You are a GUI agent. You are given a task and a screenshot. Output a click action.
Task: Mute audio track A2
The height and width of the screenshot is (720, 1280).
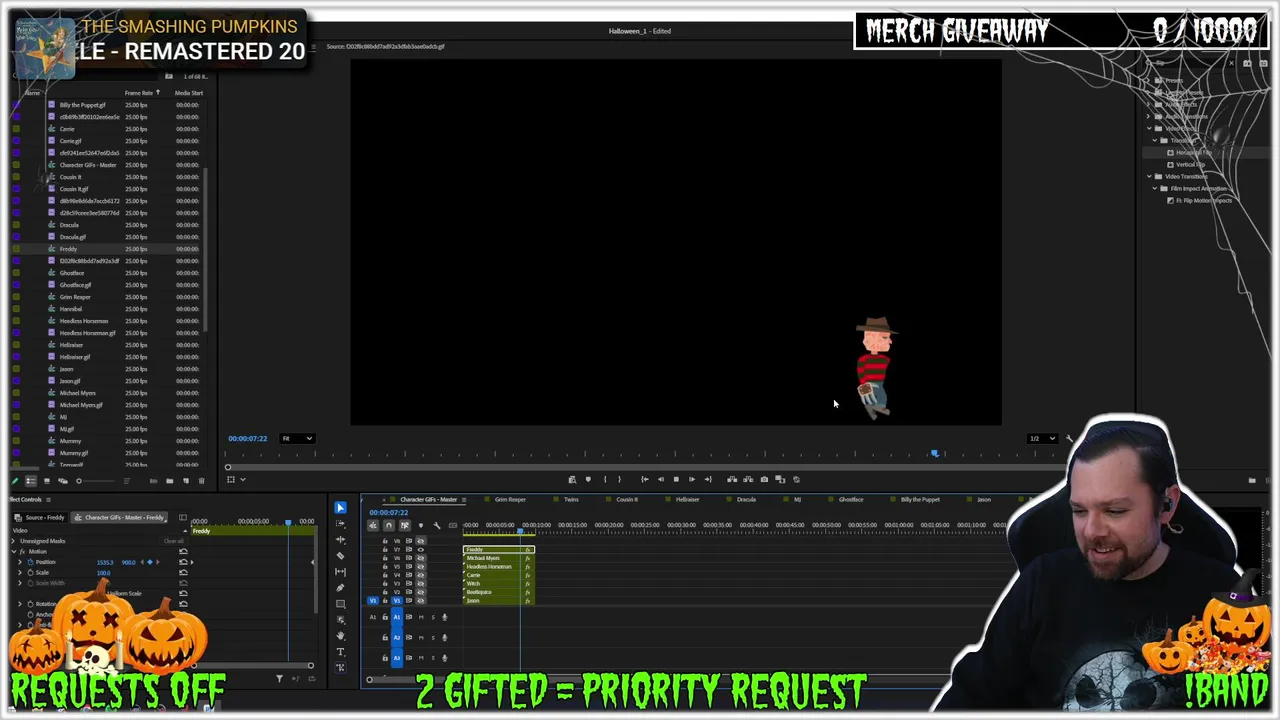[x=421, y=637]
